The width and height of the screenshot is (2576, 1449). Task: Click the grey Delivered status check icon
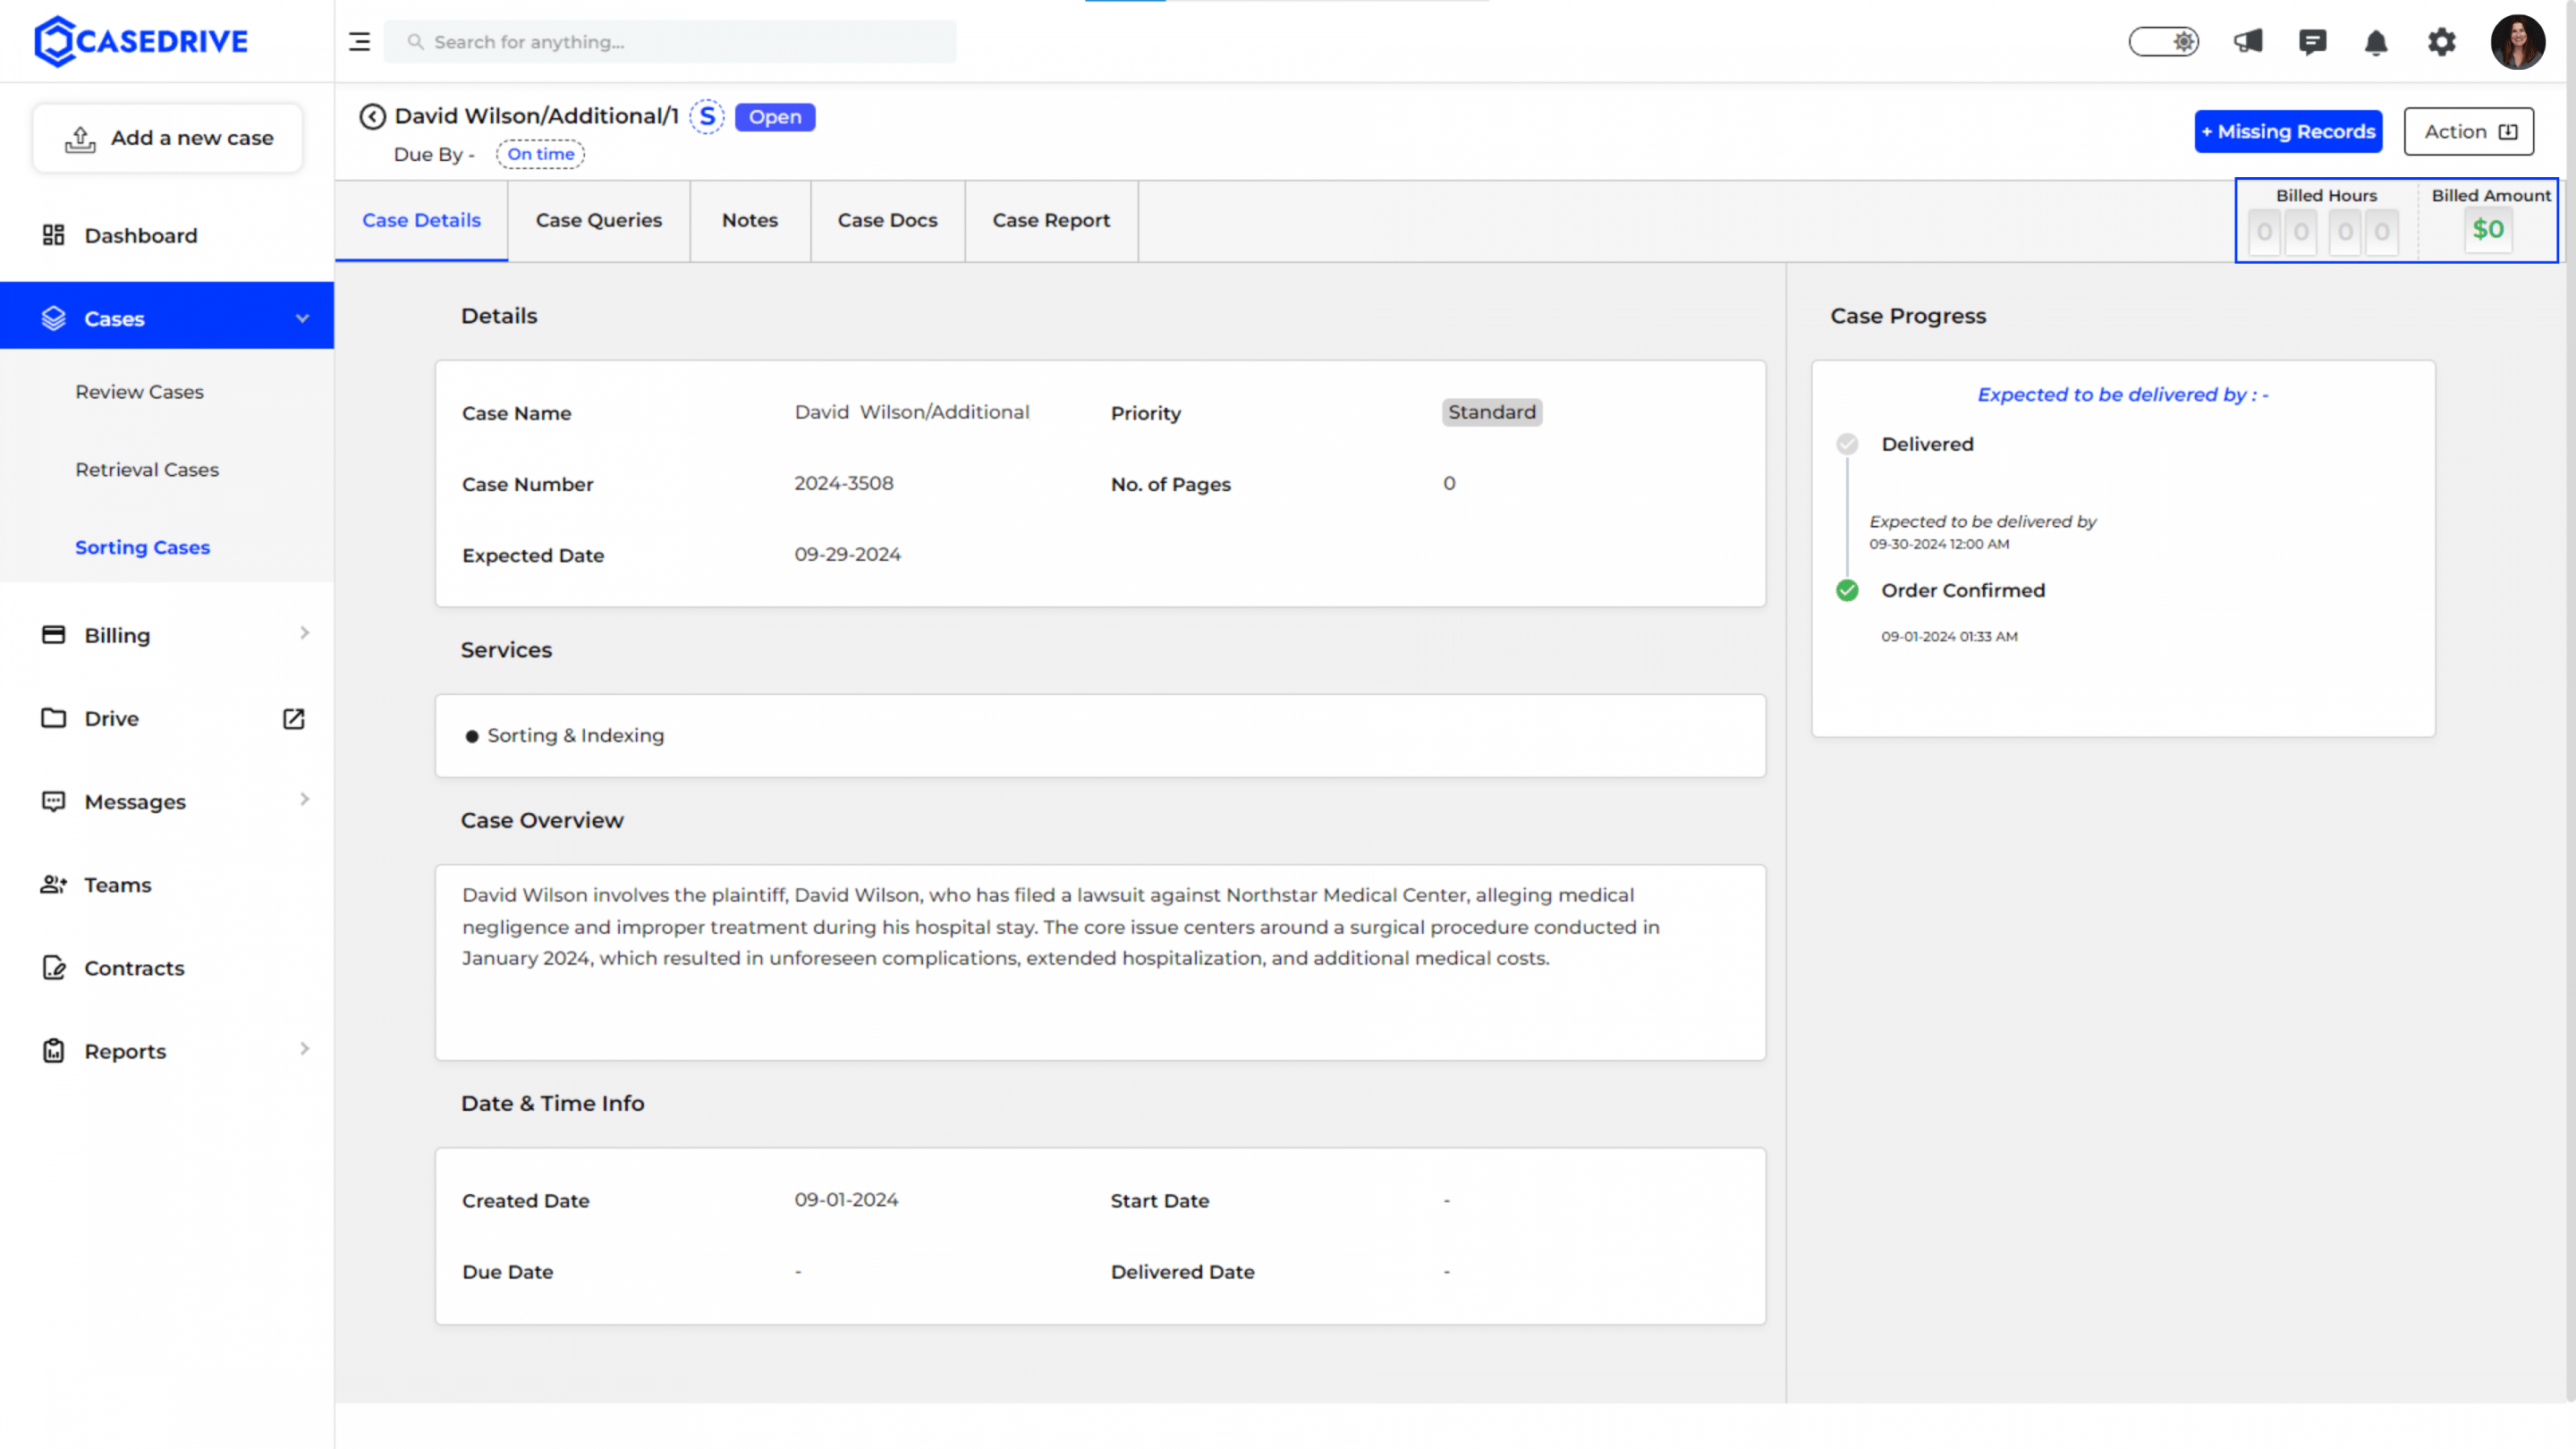coord(1847,444)
